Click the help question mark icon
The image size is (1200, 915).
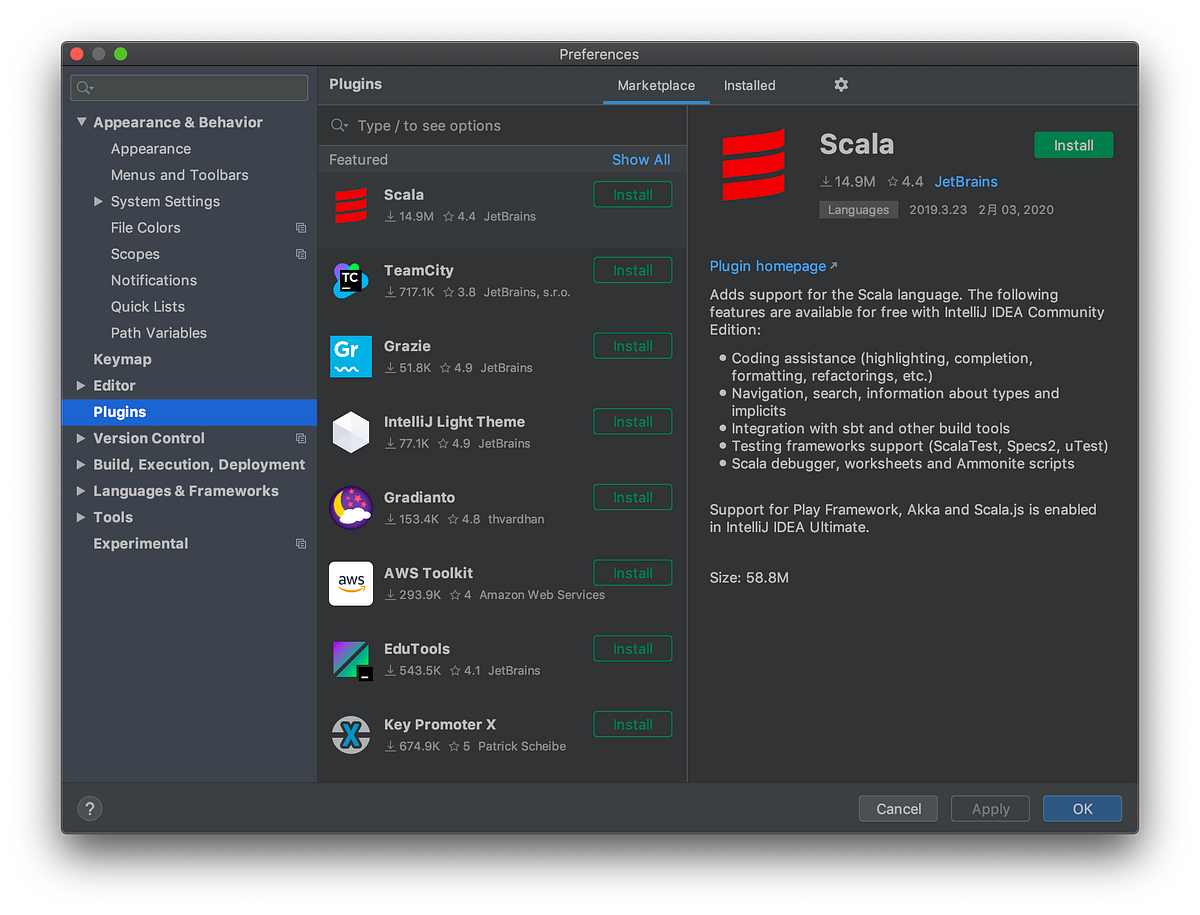click(x=90, y=808)
